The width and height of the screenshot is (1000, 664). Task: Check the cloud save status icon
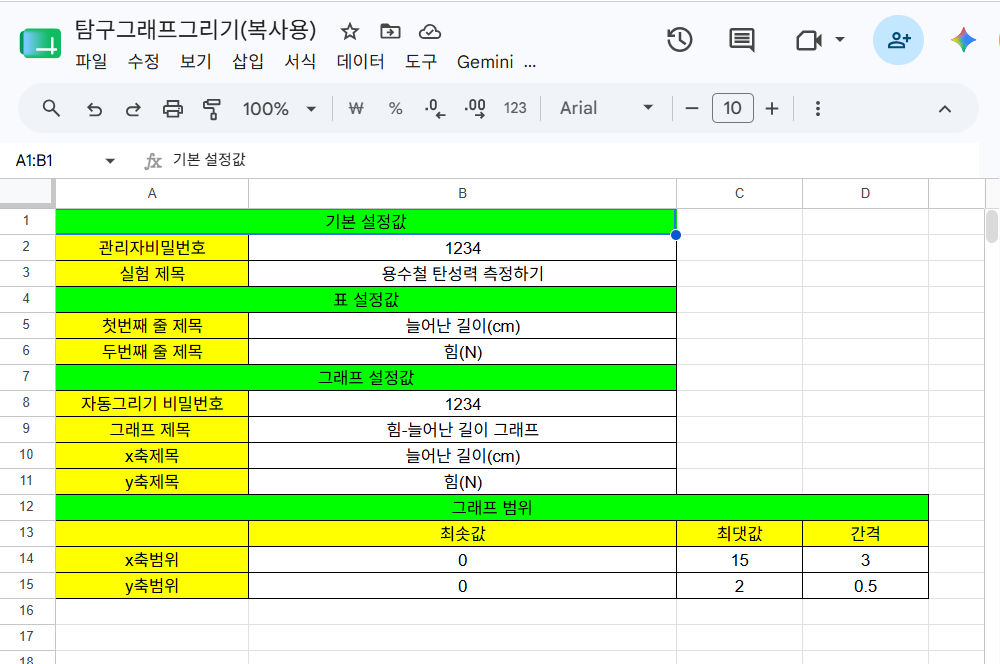[x=430, y=31]
